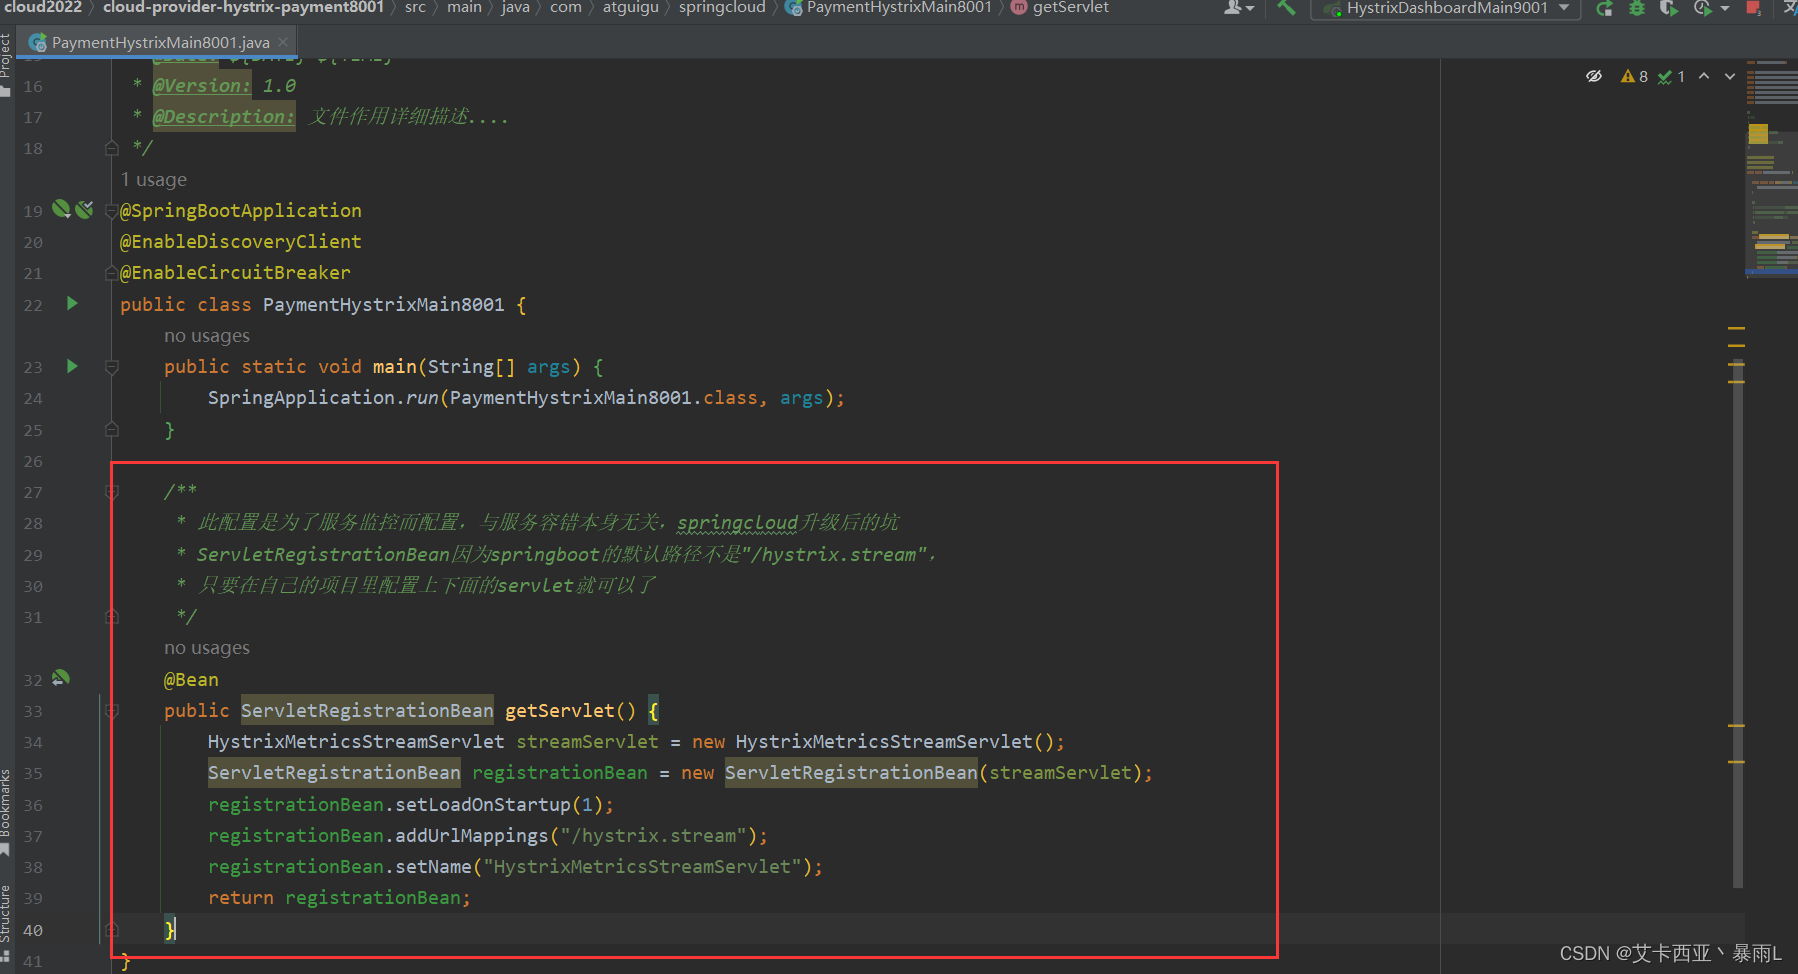Click the Spring autowired candidates gutter icon line 19
The image size is (1798, 974).
pos(85,209)
